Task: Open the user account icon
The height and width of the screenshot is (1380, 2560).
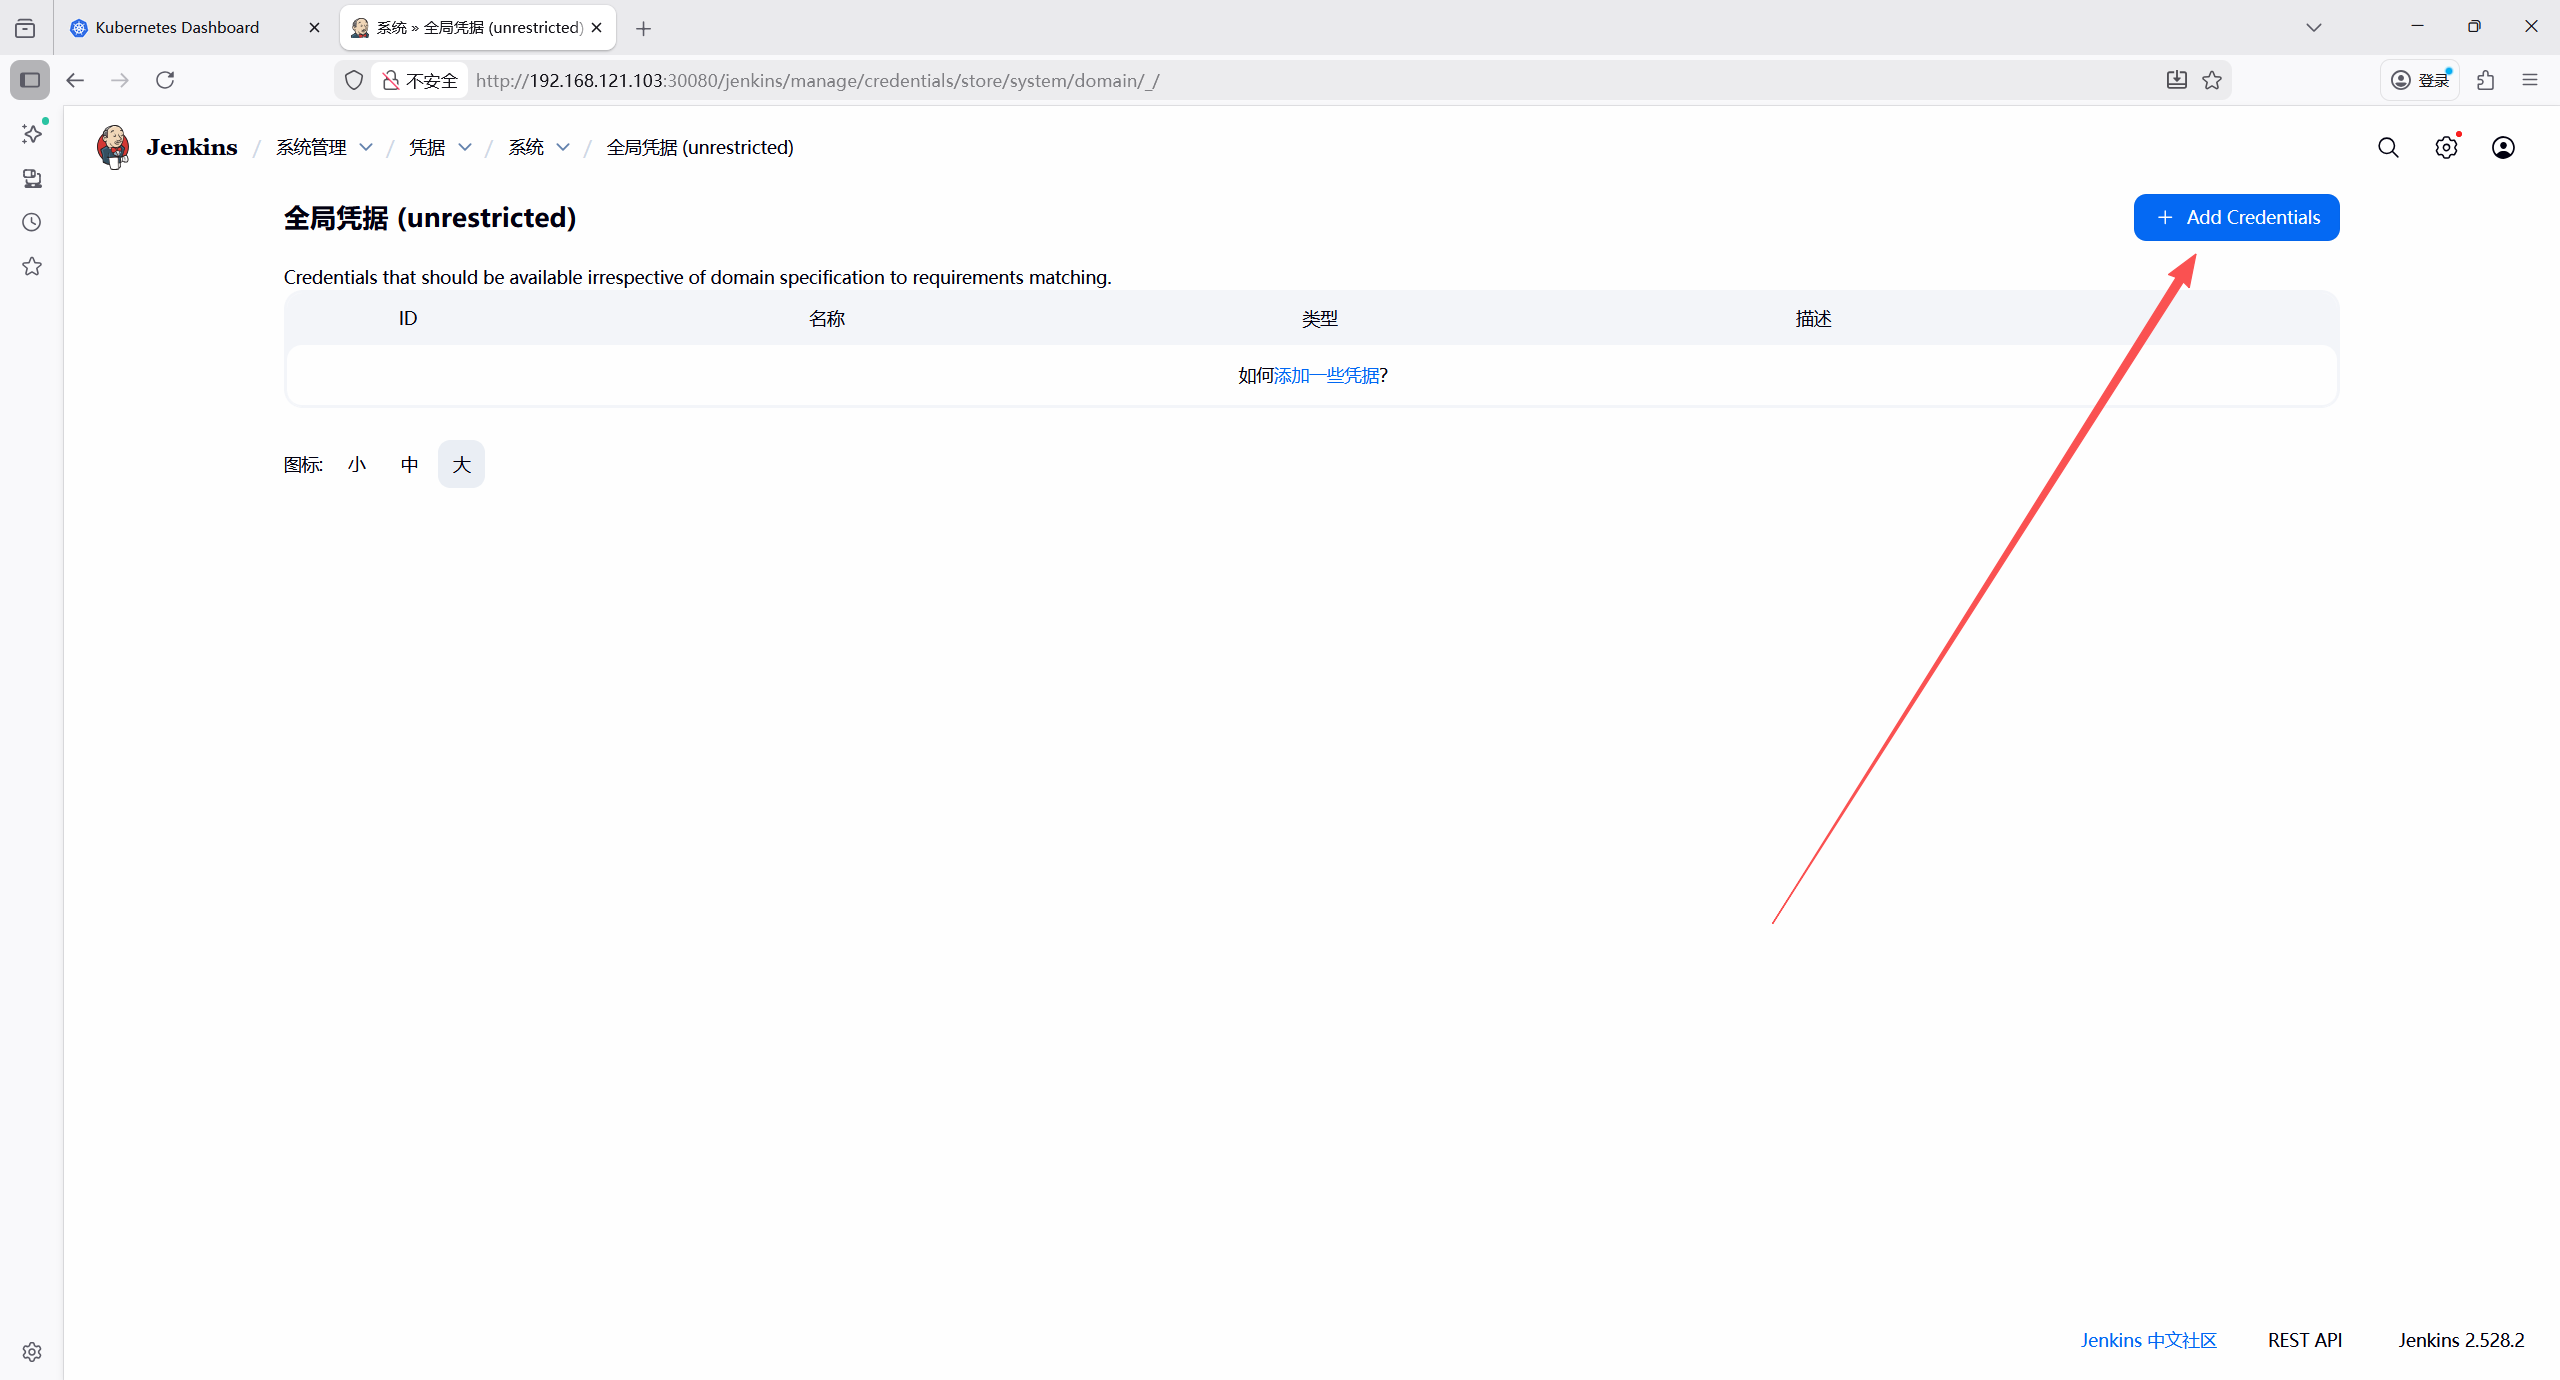Action: 2503,148
